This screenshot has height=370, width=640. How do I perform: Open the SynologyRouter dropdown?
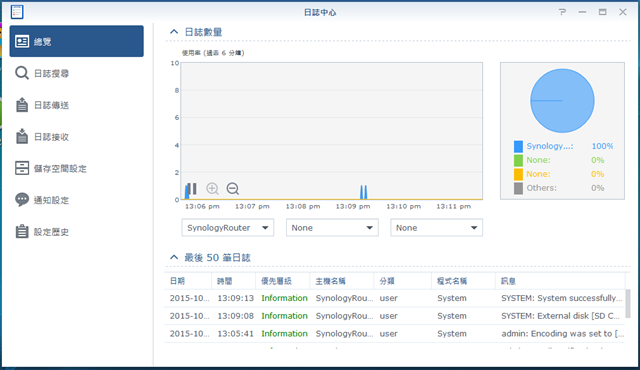coord(228,228)
